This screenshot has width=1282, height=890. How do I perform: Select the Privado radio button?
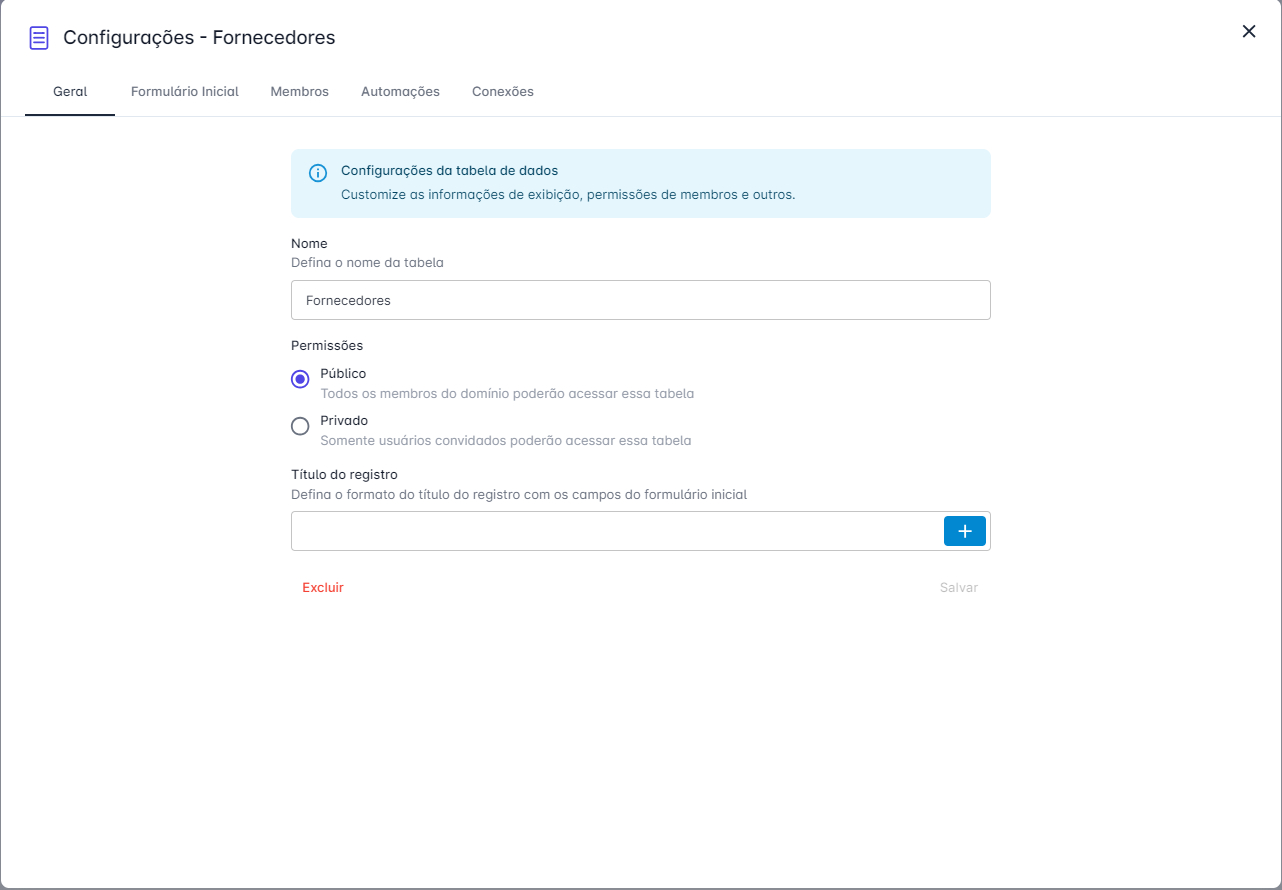300,426
